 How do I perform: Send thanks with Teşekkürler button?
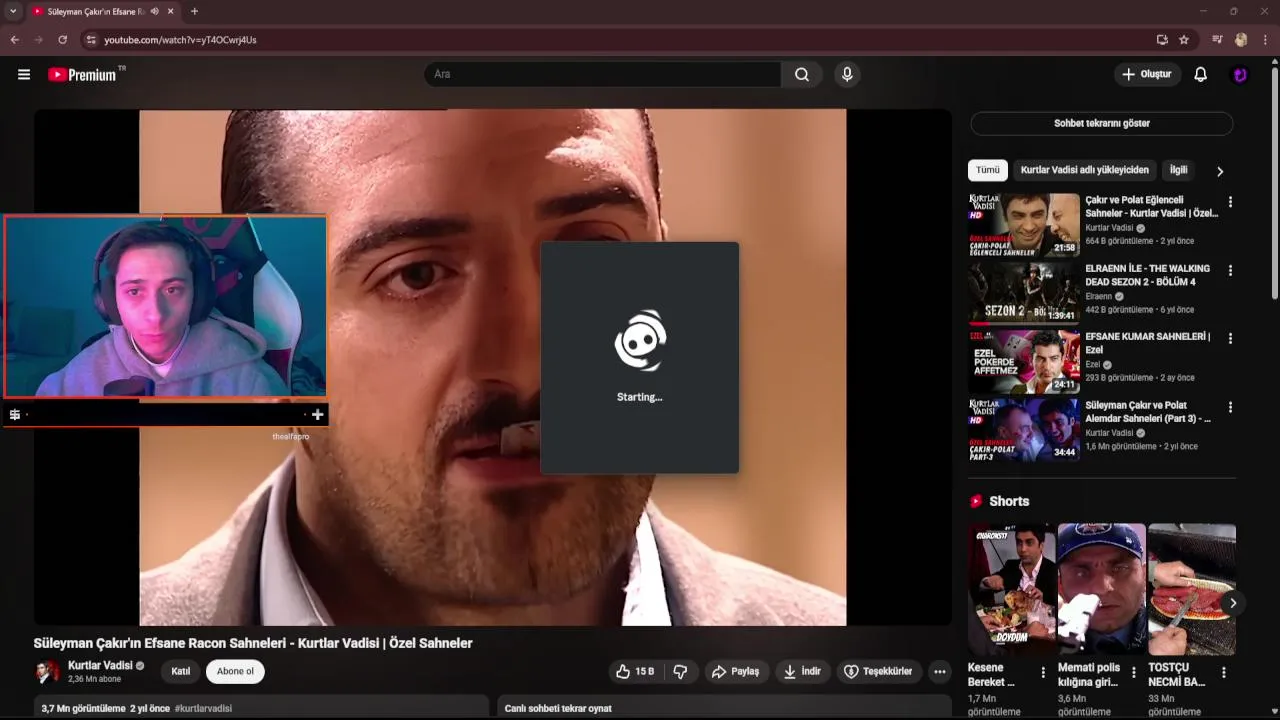pyautogui.click(x=878, y=671)
